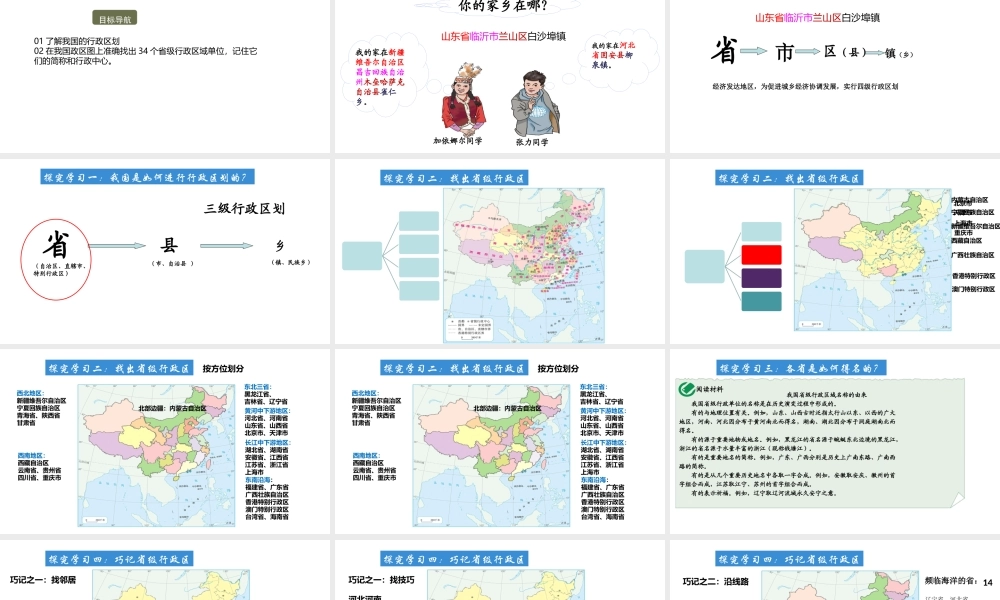Click the 频临海洋的省: 14 text
Viewport: 1000px width, 600px height.
click(x=959, y=581)
